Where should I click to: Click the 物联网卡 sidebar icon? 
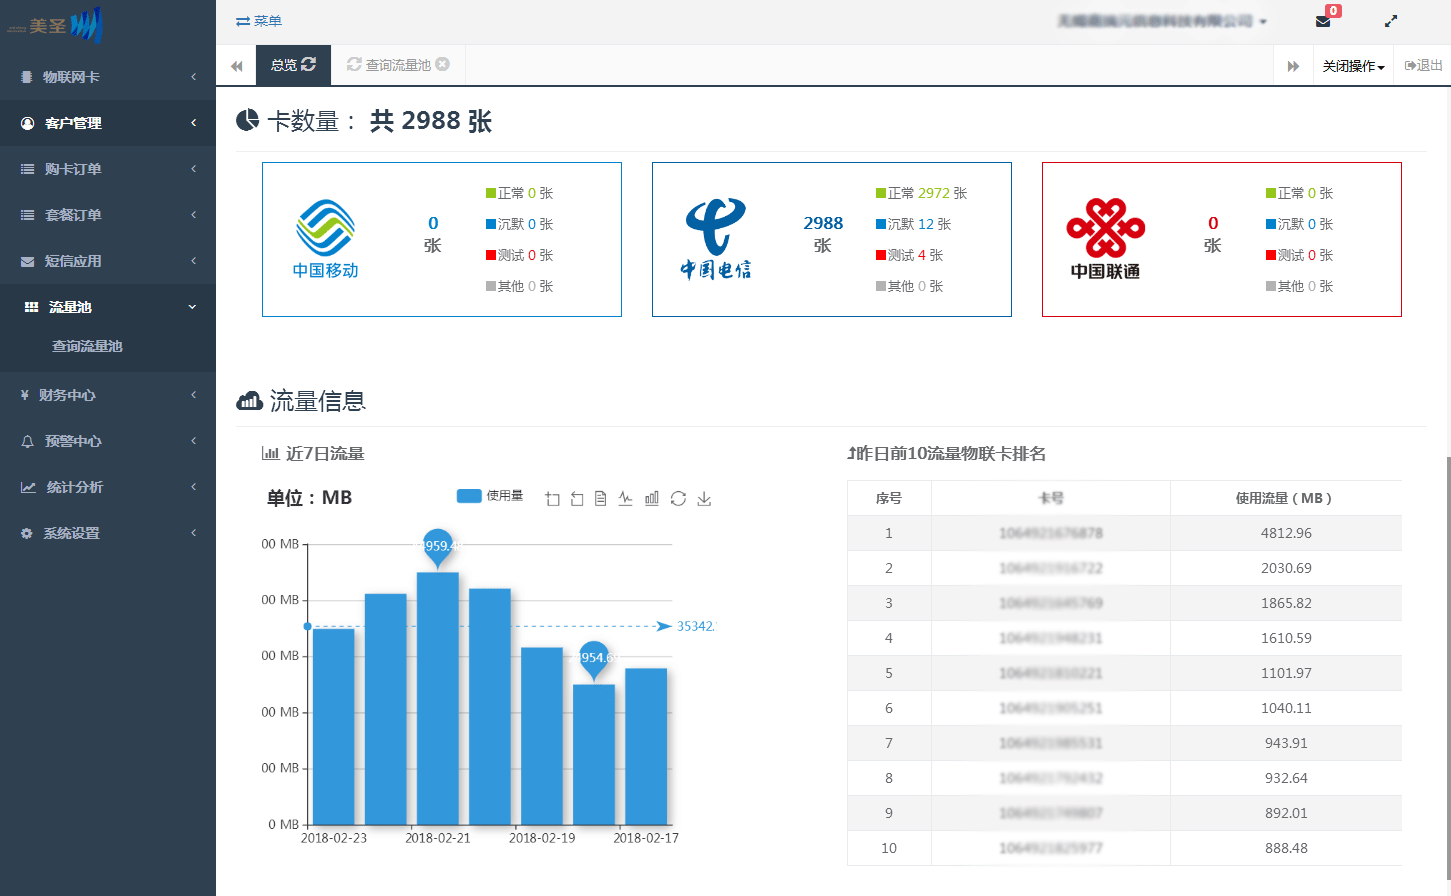click(x=27, y=77)
